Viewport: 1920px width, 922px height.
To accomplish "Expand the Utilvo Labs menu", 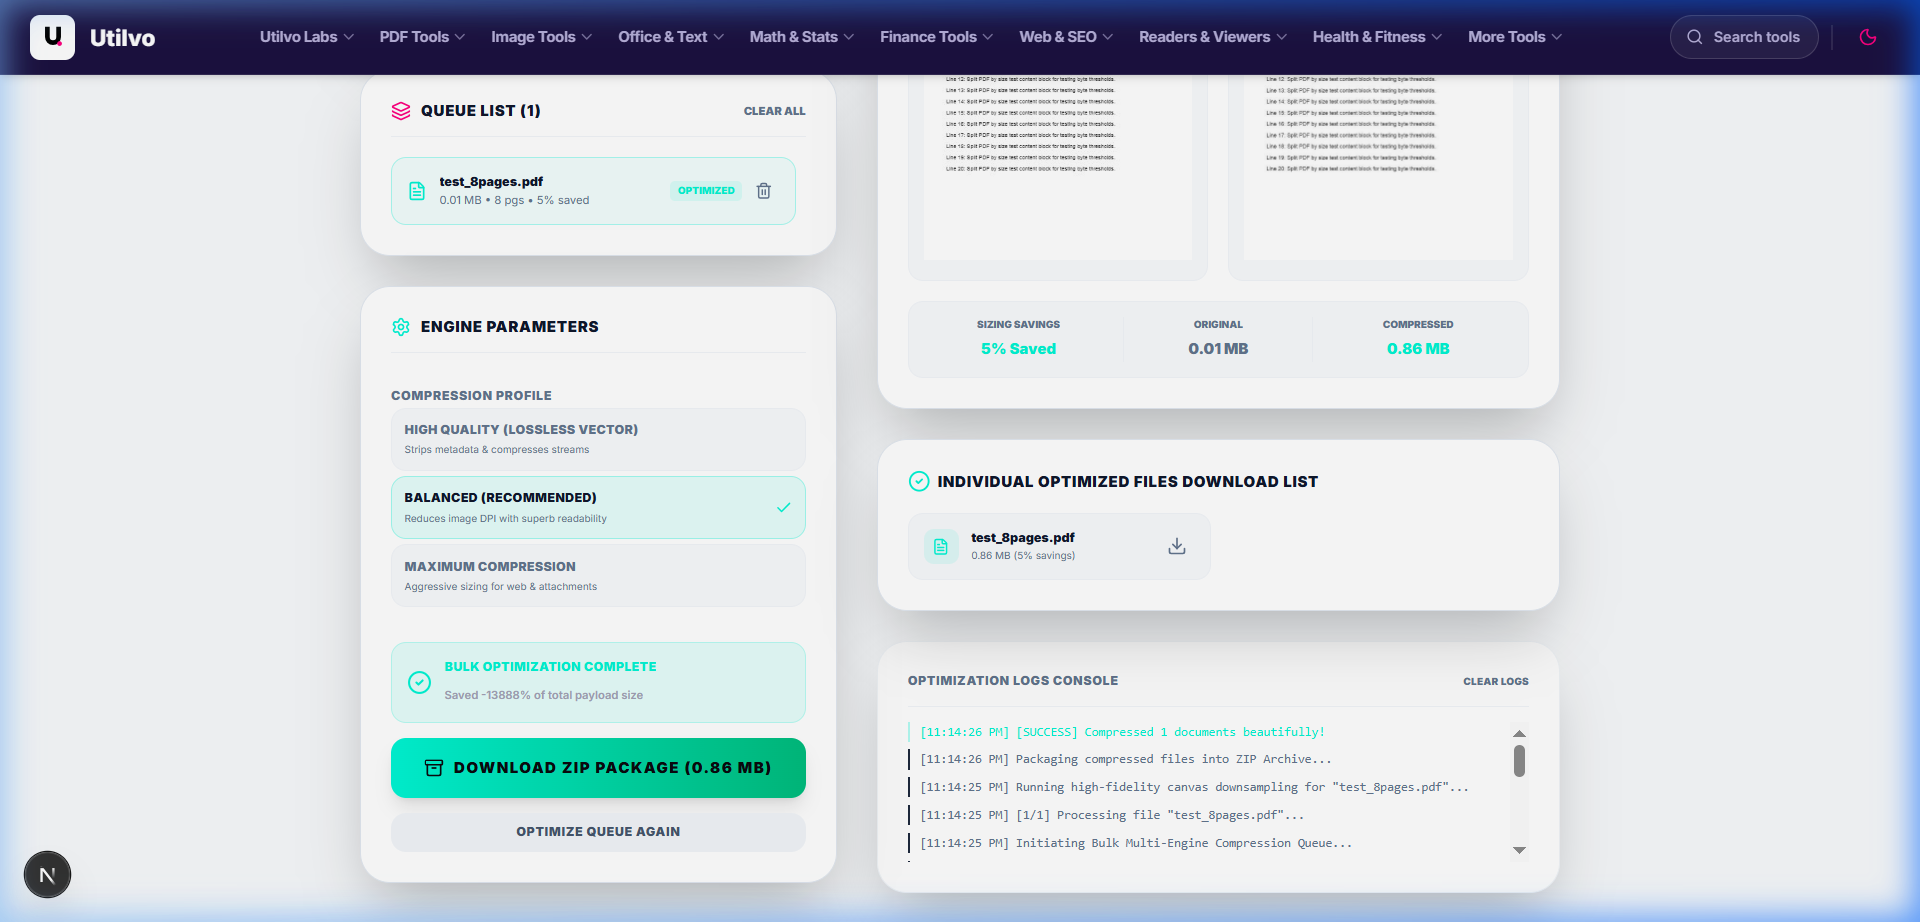I will click(x=307, y=37).
